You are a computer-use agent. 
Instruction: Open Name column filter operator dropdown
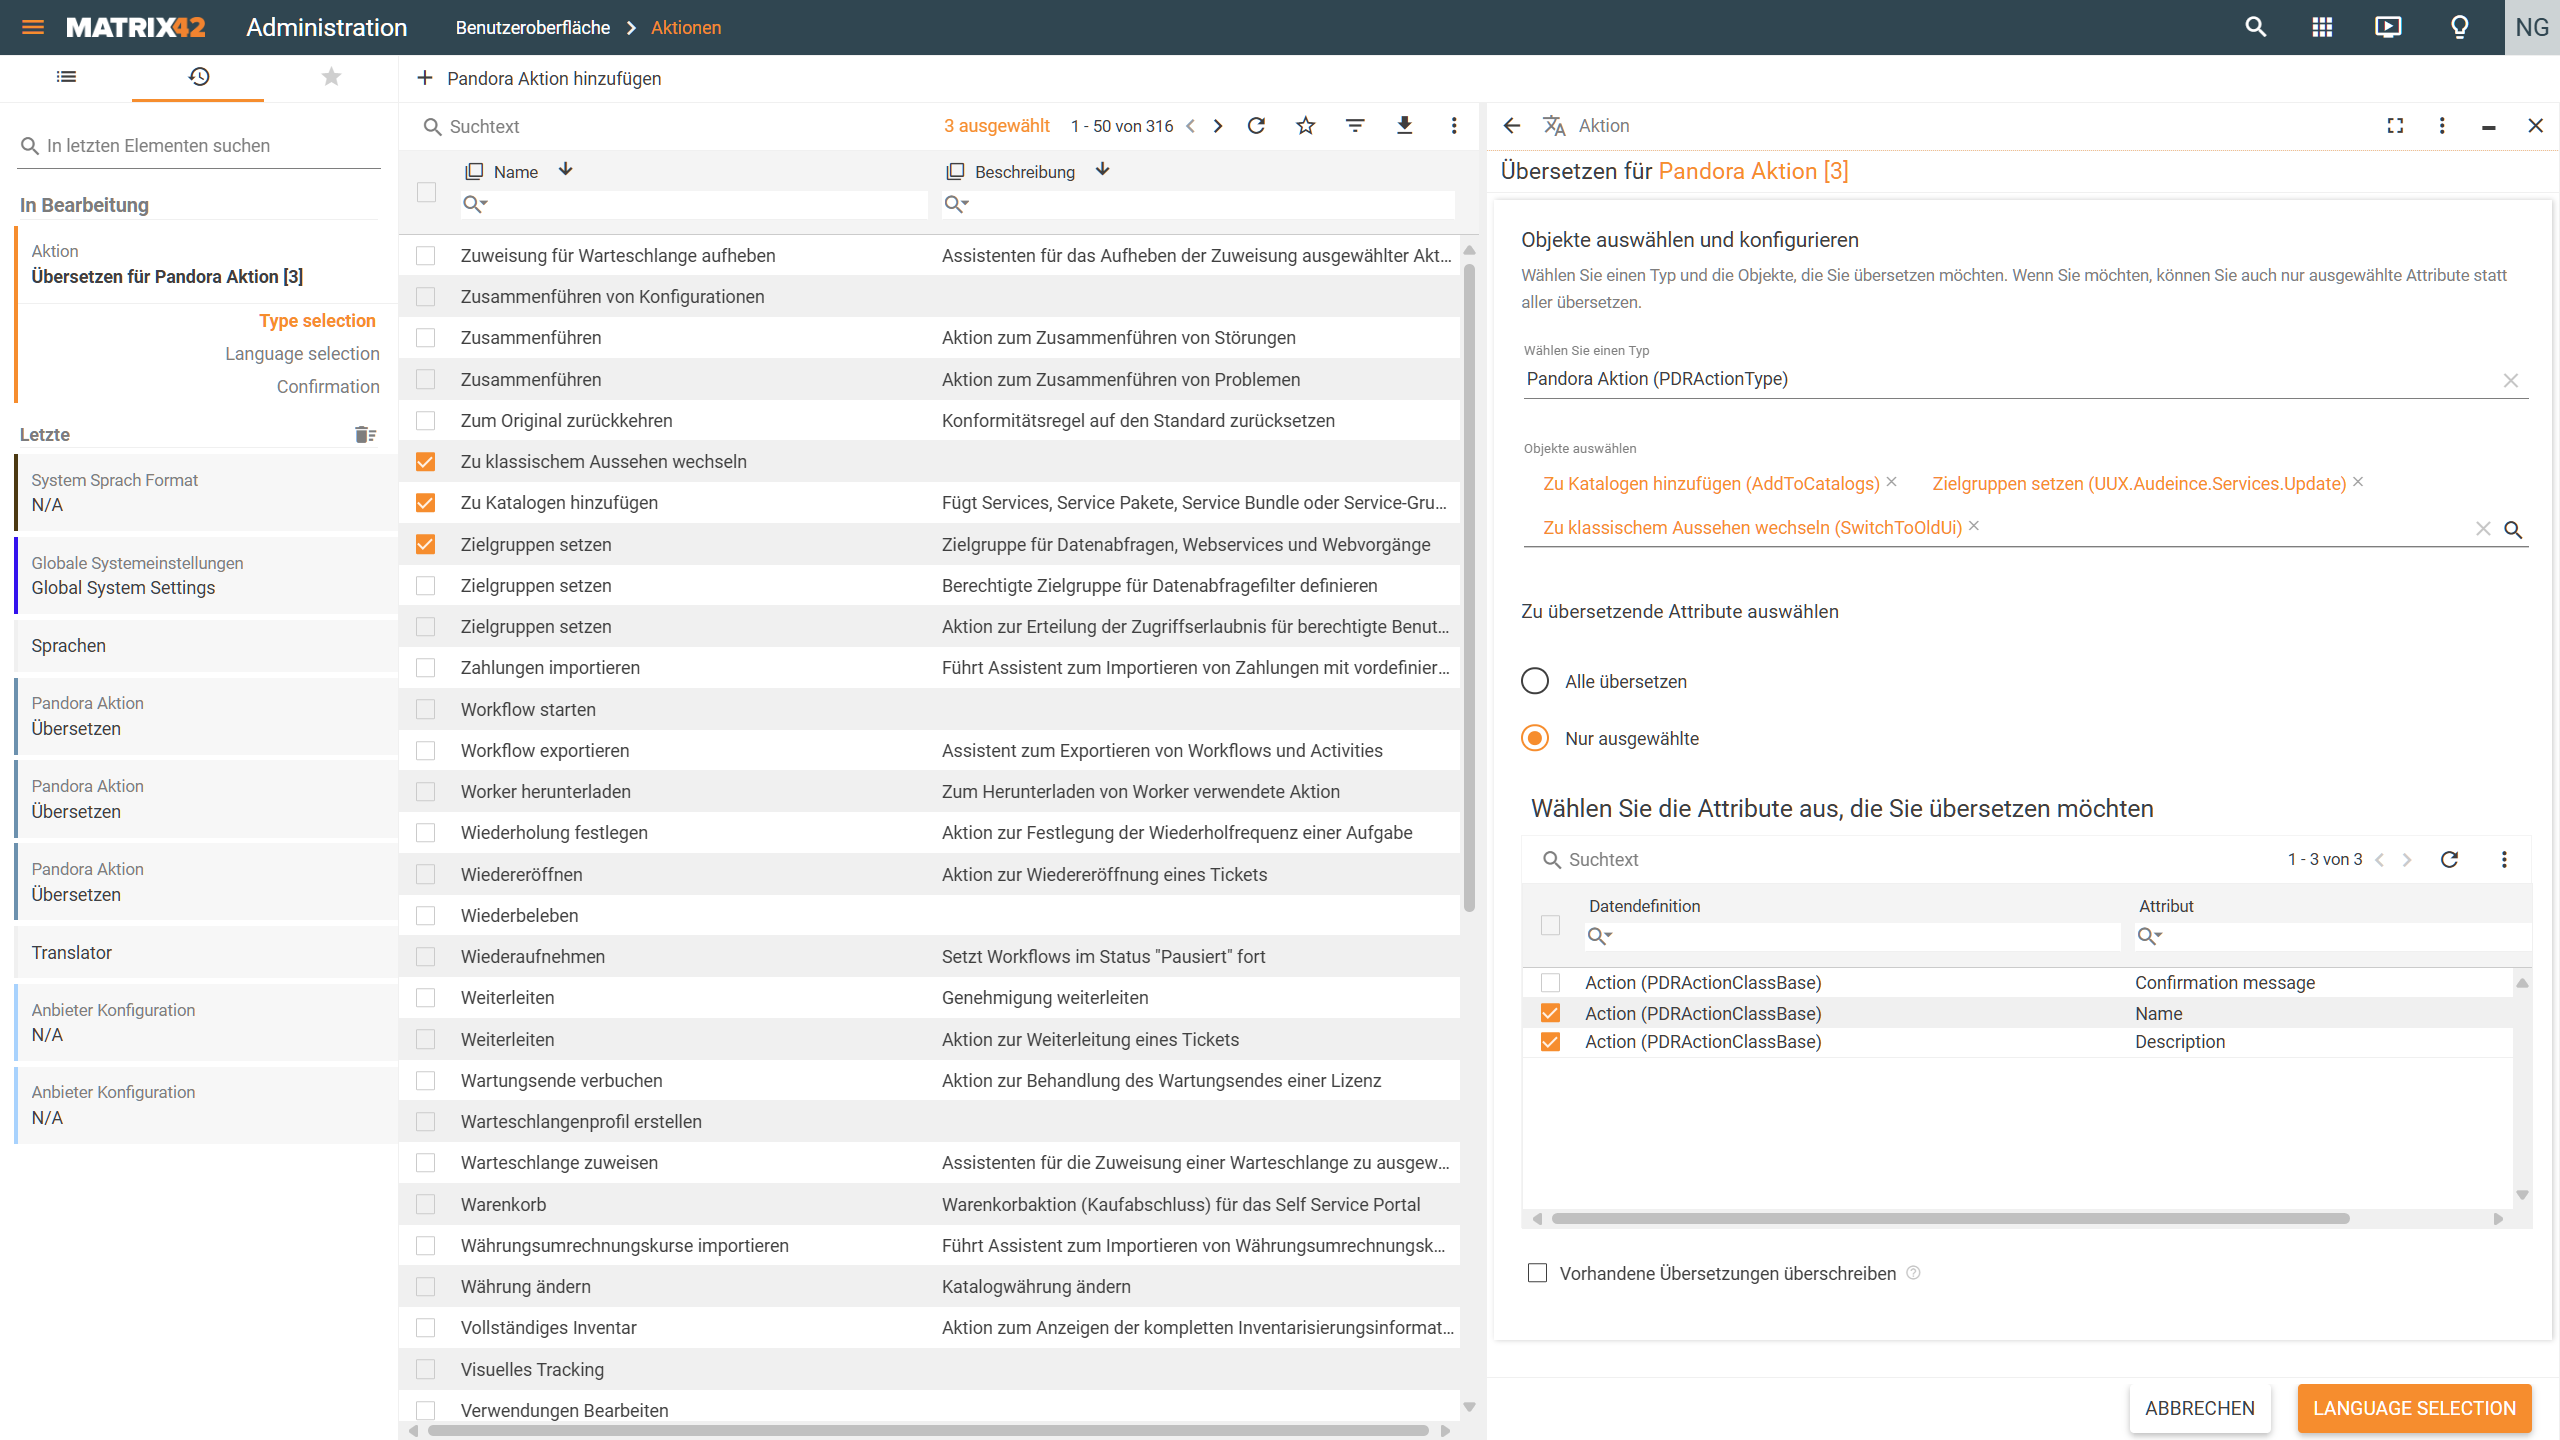(x=475, y=204)
